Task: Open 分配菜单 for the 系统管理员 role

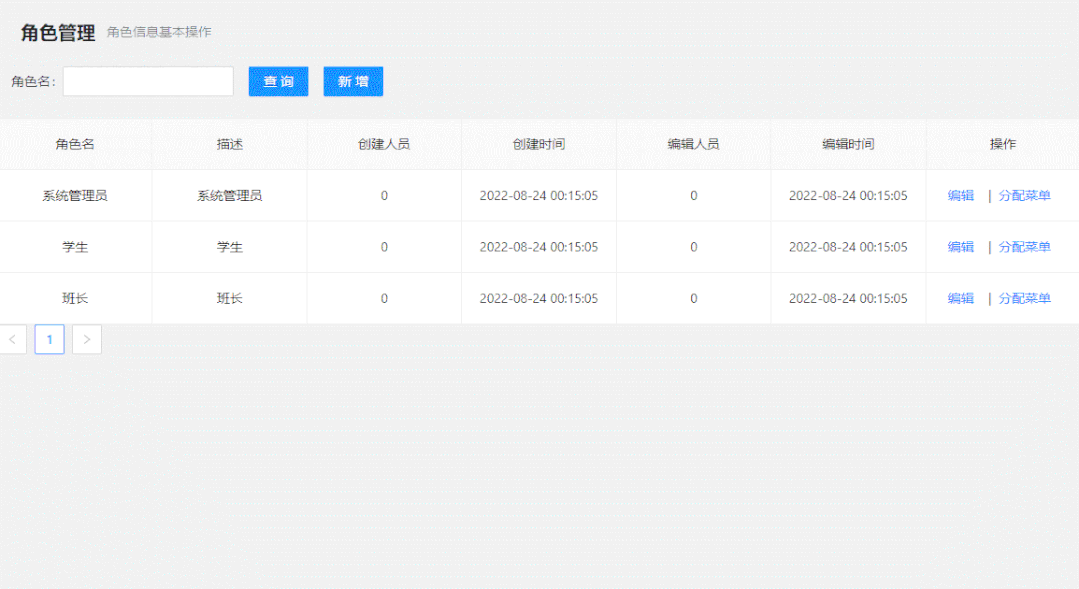Action: click(x=1024, y=196)
